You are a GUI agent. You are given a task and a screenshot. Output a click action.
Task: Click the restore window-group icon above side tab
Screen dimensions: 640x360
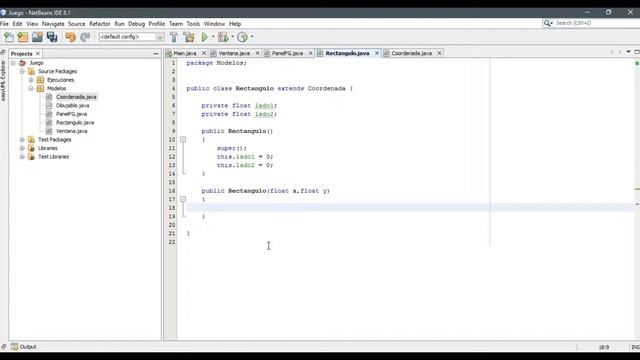click(x=3, y=53)
